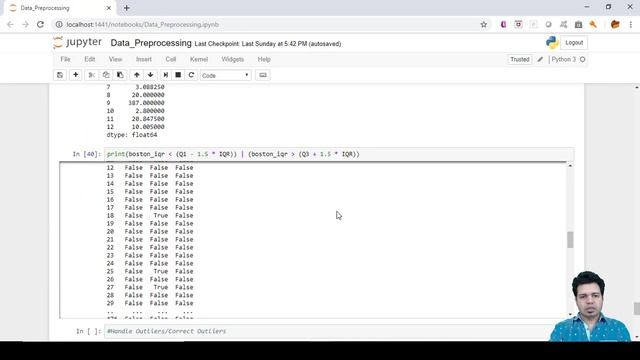
Task: Run the current cell
Action: pyautogui.click(x=165, y=75)
